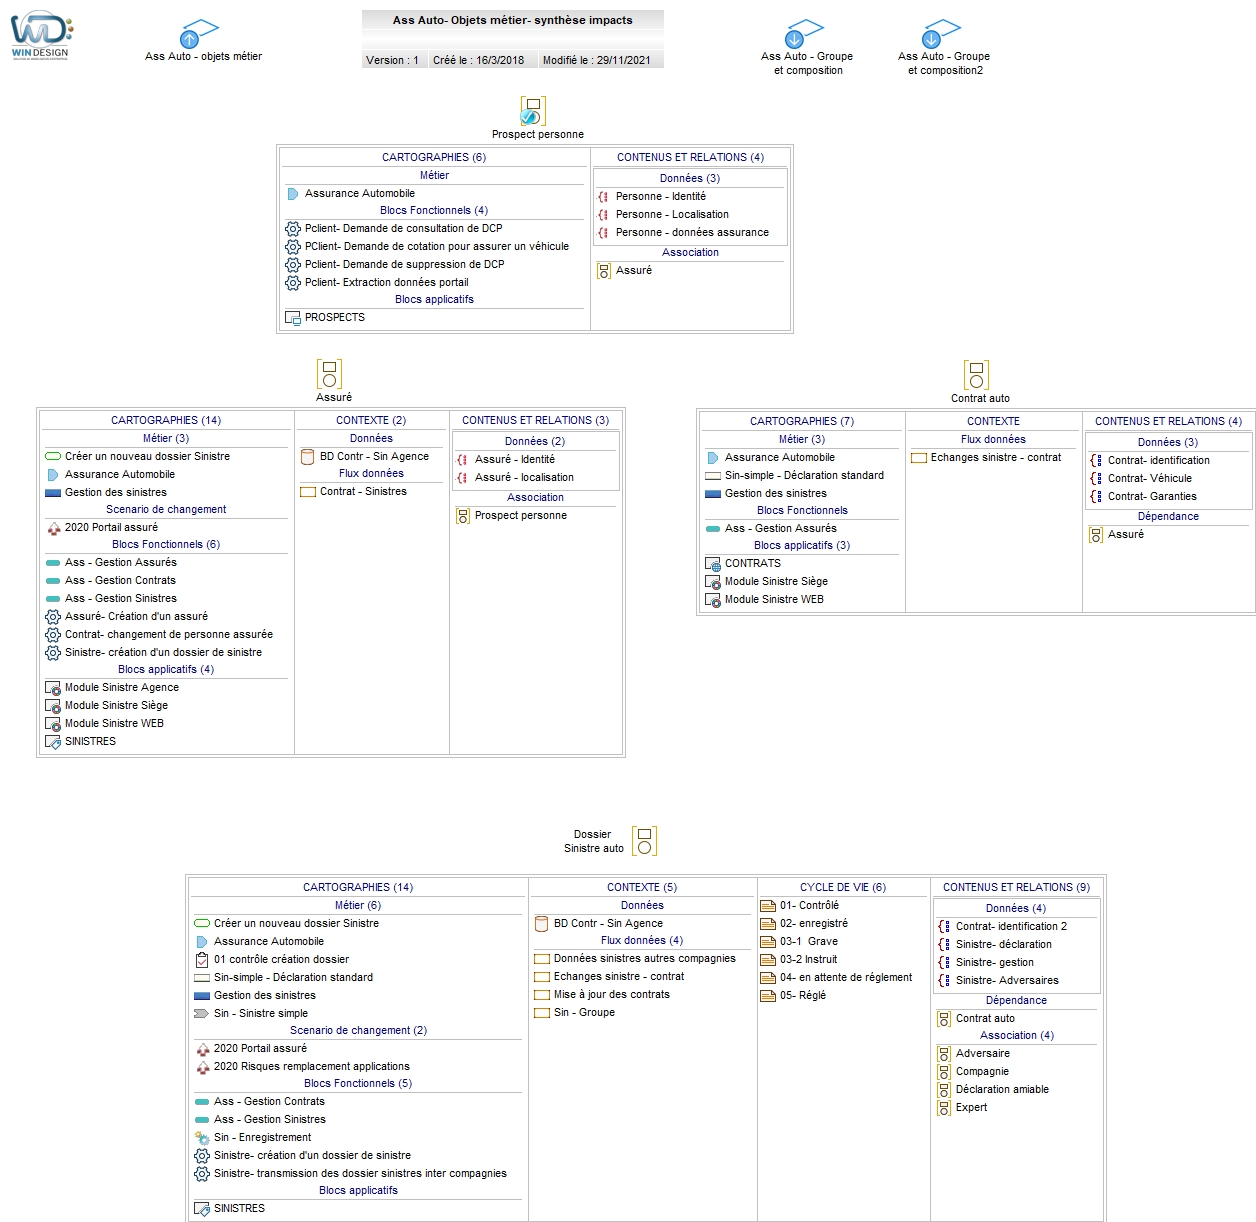Click flow icon of Echanges sinistre - contrat in Contrat auto
The height and width of the screenshot is (1222, 1256).
click(919, 458)
